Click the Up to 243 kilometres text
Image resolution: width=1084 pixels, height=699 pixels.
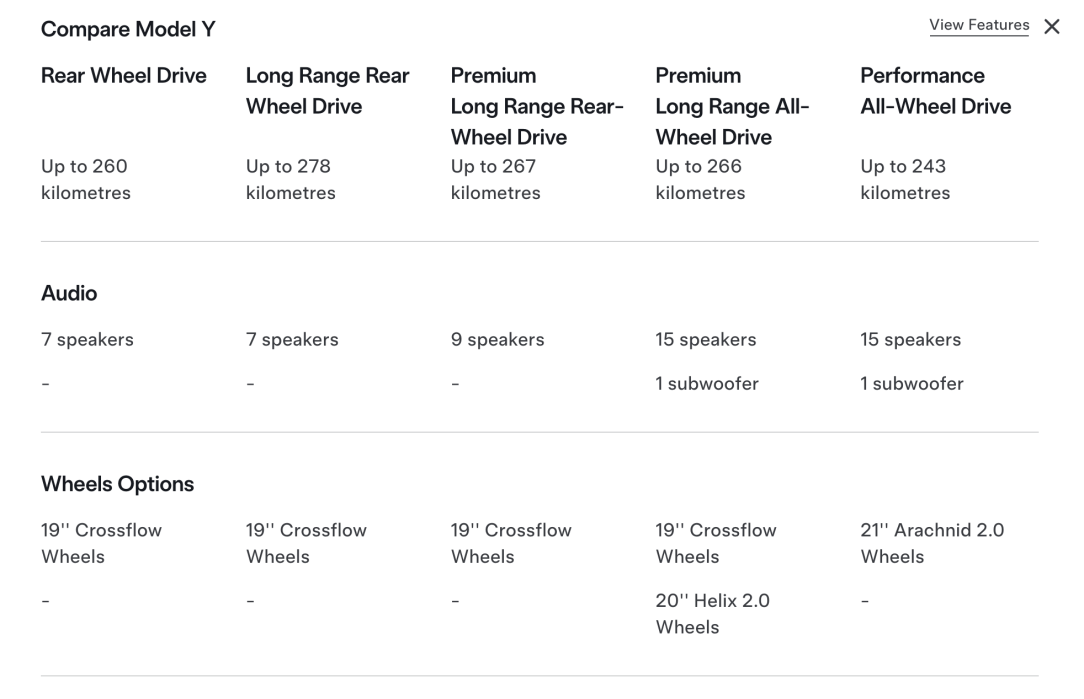[905, 179]
